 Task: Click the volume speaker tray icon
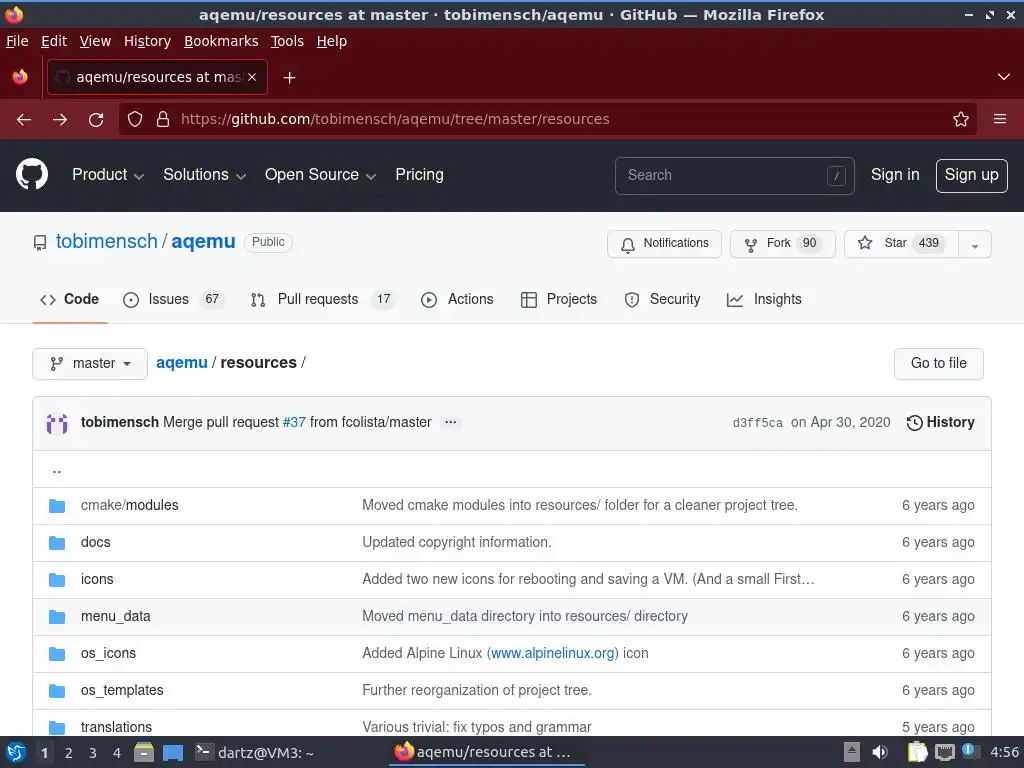point(880,752)
